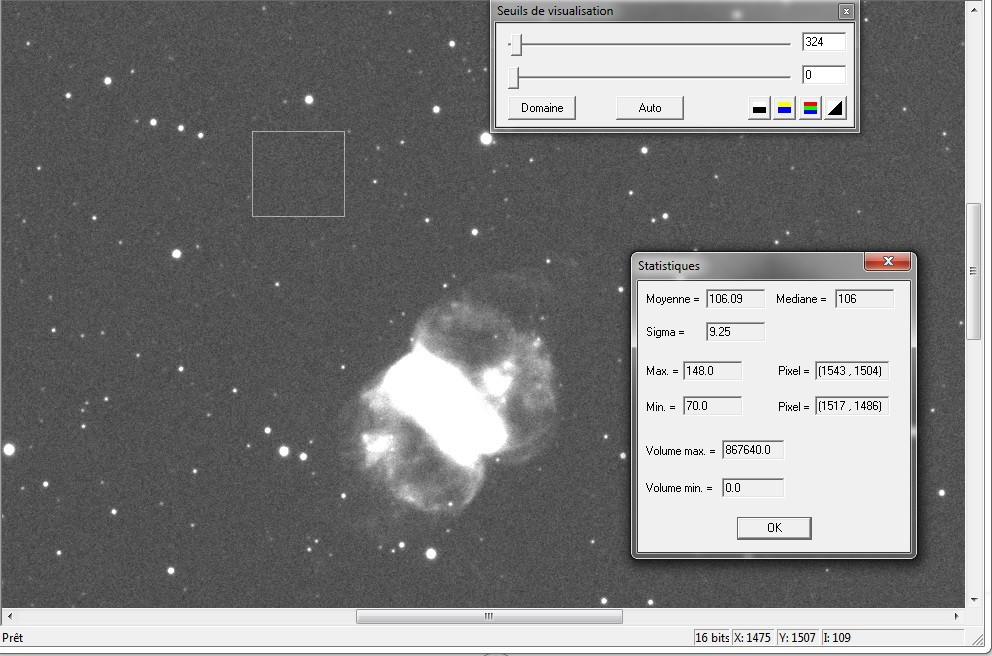Click the X: 1475 status bar entry
The height and width of the screenshot is (656, 992).
point(753,638)
